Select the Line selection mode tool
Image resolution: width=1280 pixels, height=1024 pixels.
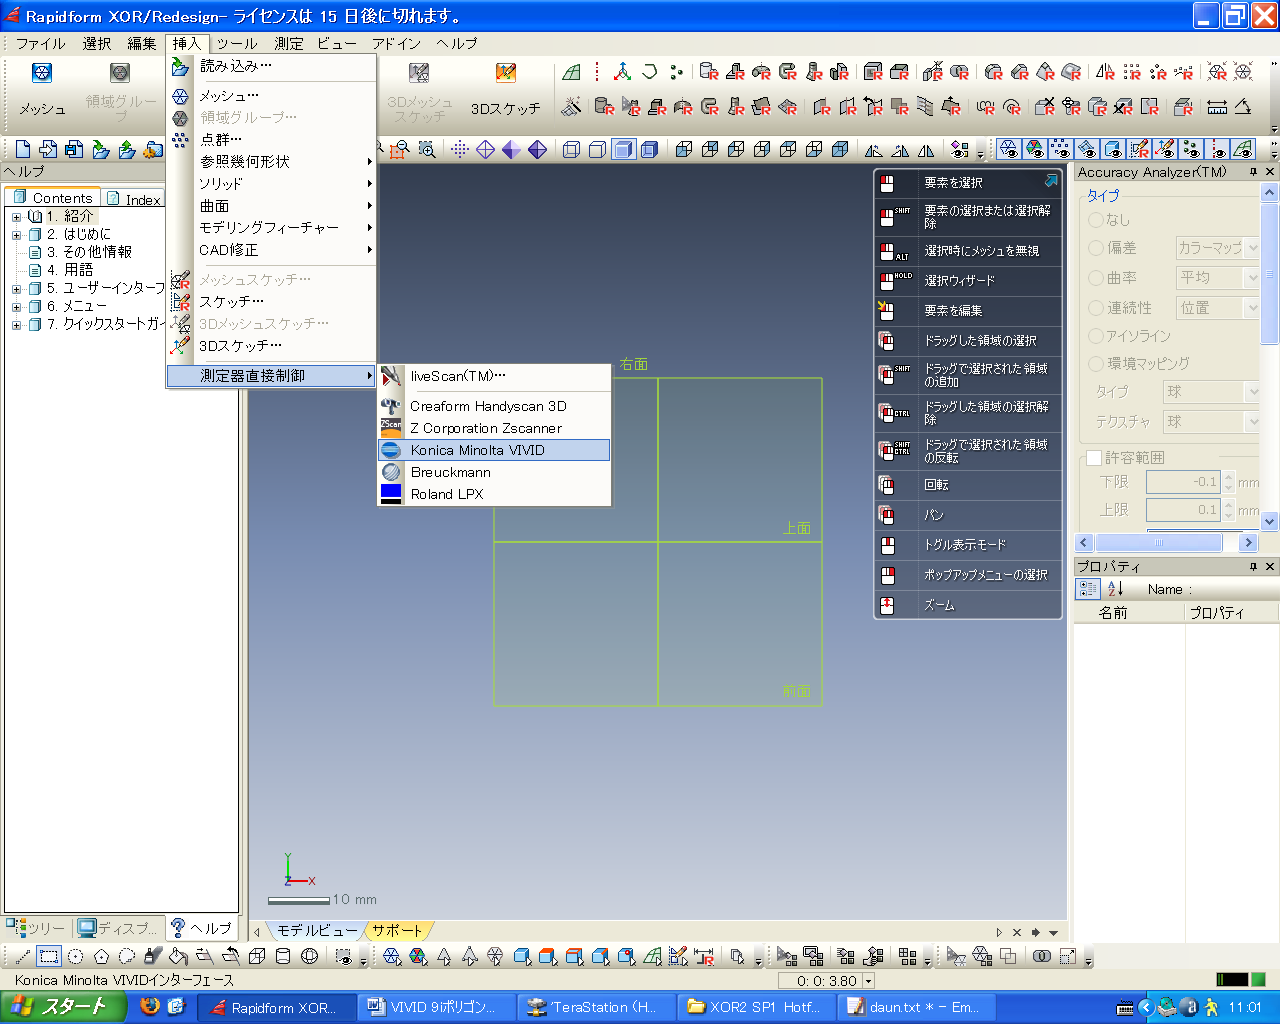pyautogui.click(x=23, y=956)
